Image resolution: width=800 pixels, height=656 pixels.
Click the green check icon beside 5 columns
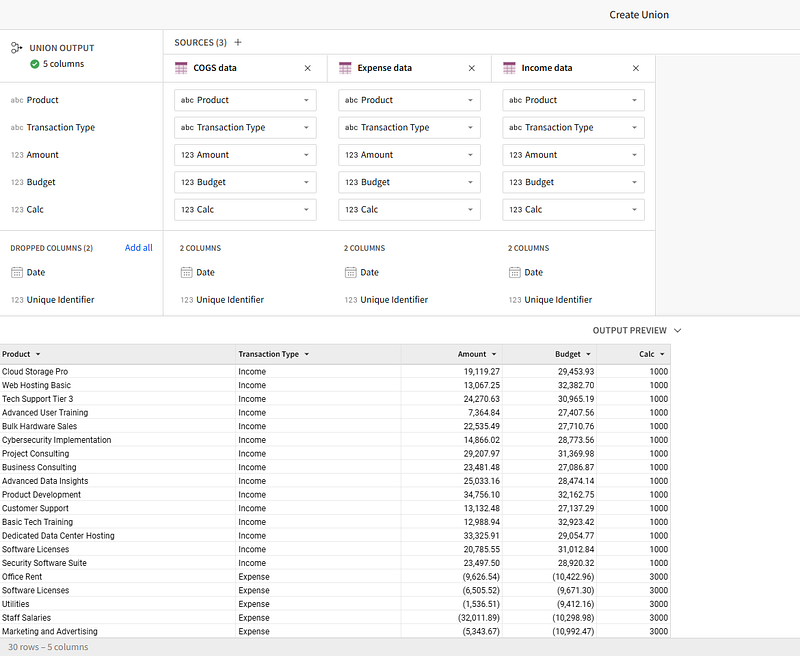click(x=35, y=64)
